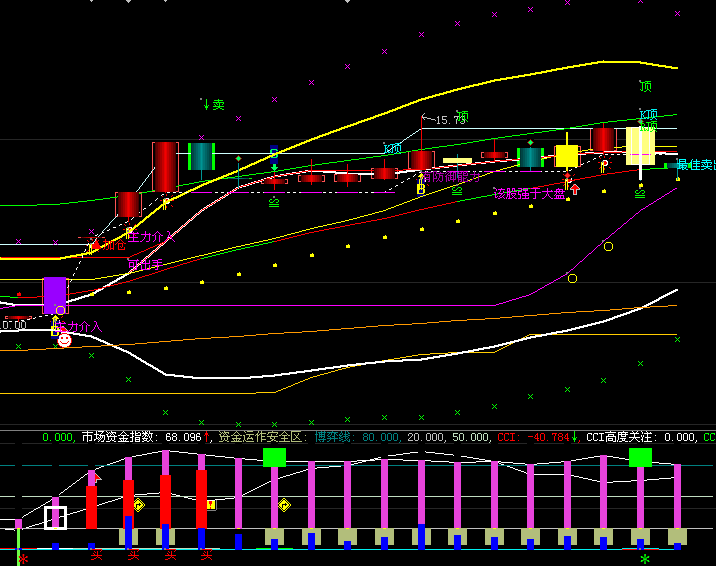The height and width of the screenshot is (566, 716).
Task: Click the red up arrow beside 该股强于大盘
Action: (x=575, y=189)
